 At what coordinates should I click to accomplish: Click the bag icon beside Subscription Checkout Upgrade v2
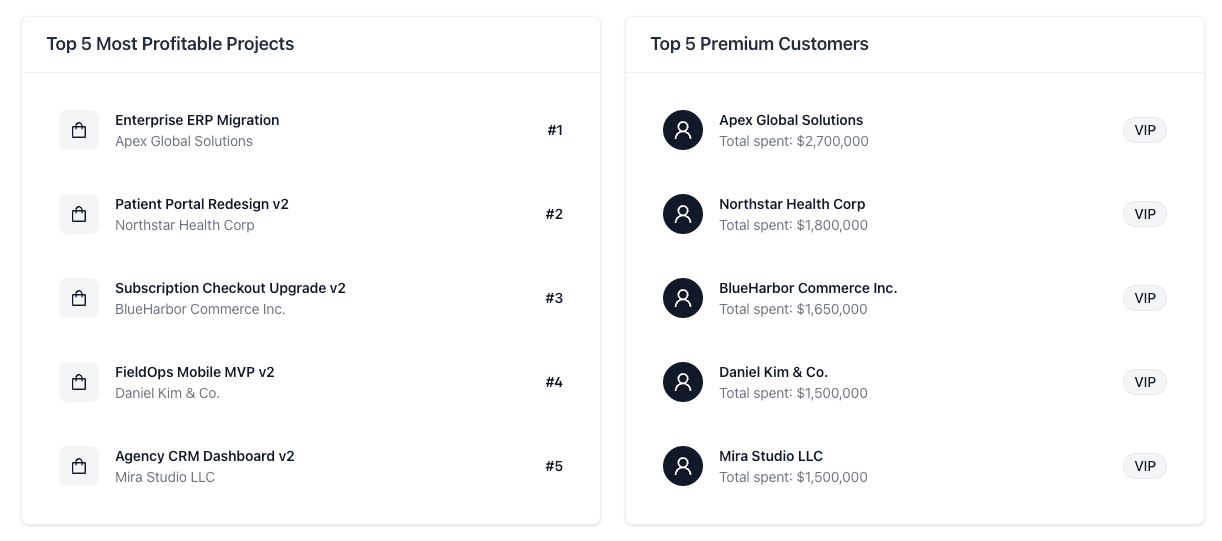(x=79, y=298)
